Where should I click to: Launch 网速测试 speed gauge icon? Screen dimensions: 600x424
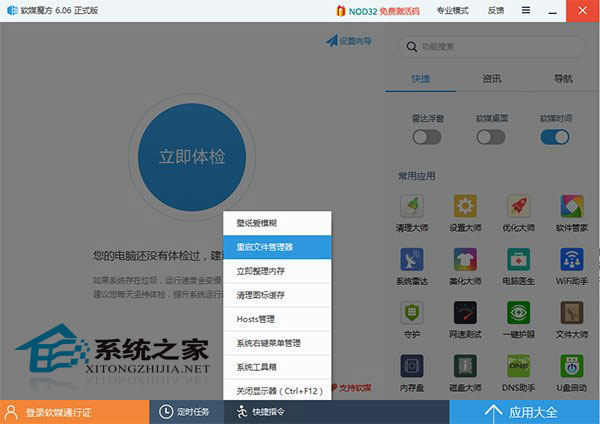465,313
